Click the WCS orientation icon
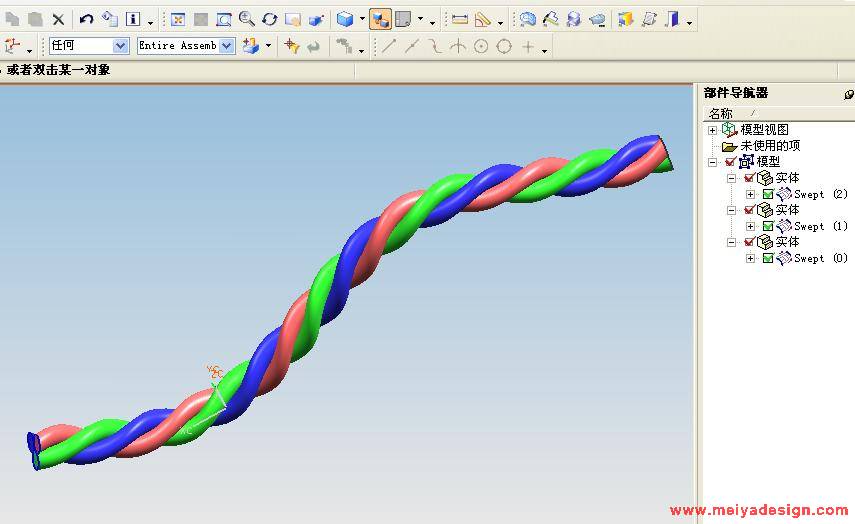This screenshot has width=855, height=524. coord(13,46)
